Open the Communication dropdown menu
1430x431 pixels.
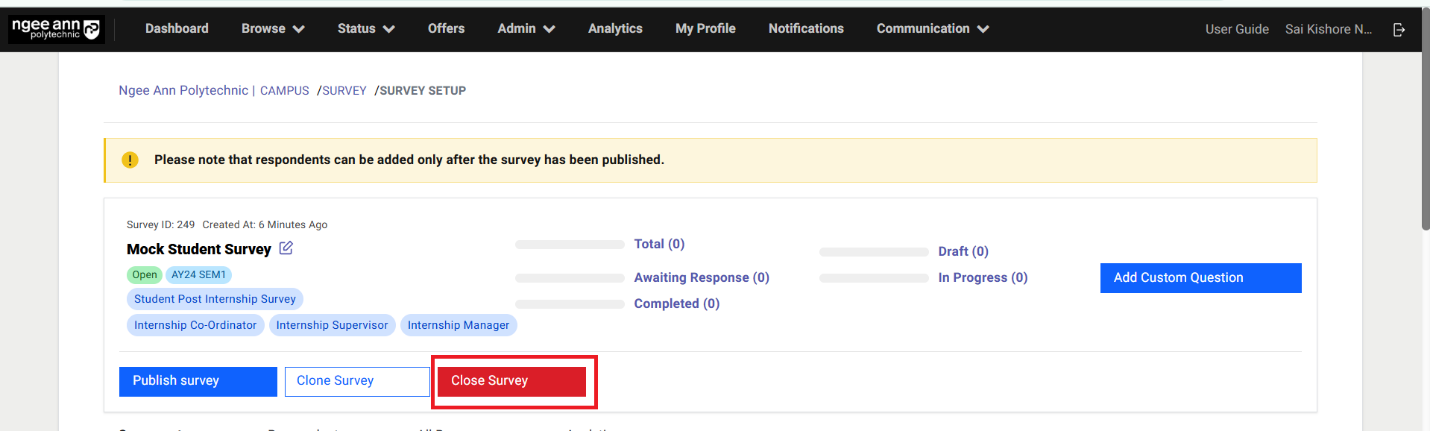932,29
